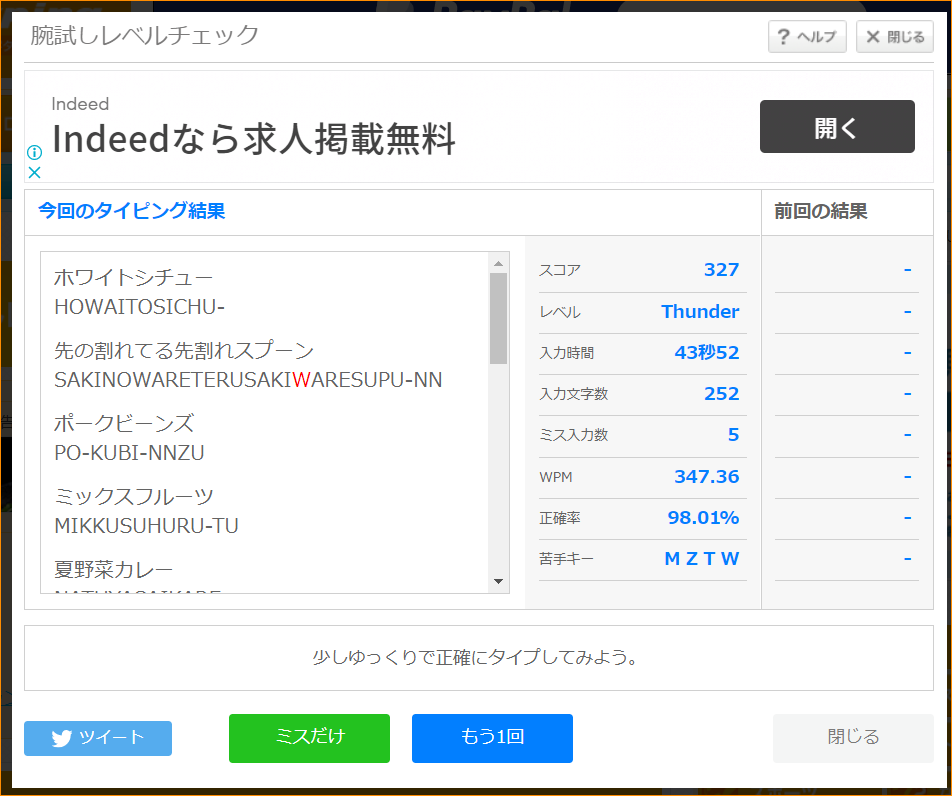Play again with もう1回 button
952x796 pixels.
point(492,738)
